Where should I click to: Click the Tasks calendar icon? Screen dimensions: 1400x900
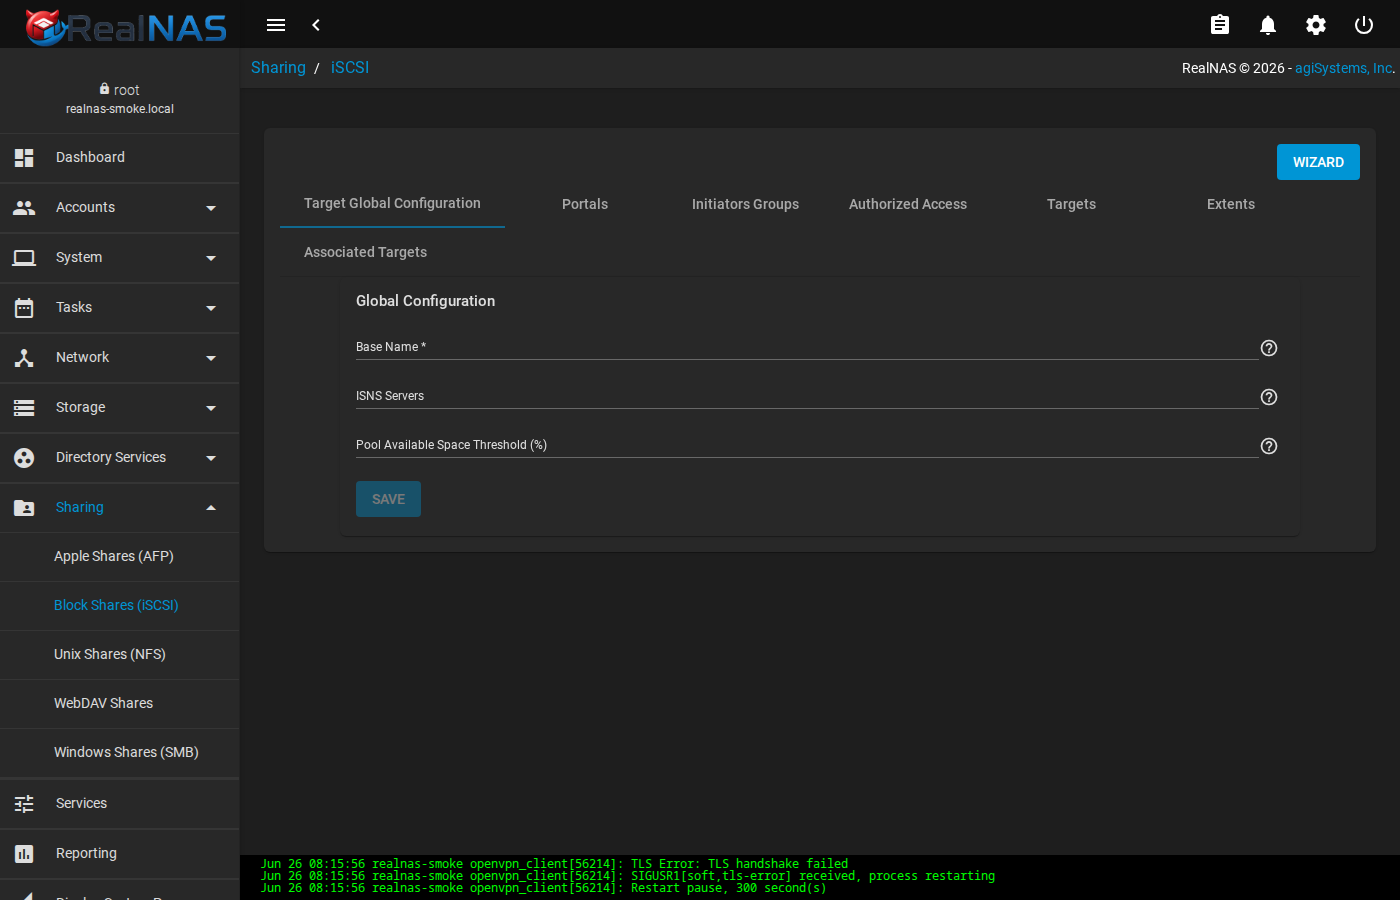(x=24, y=307)
